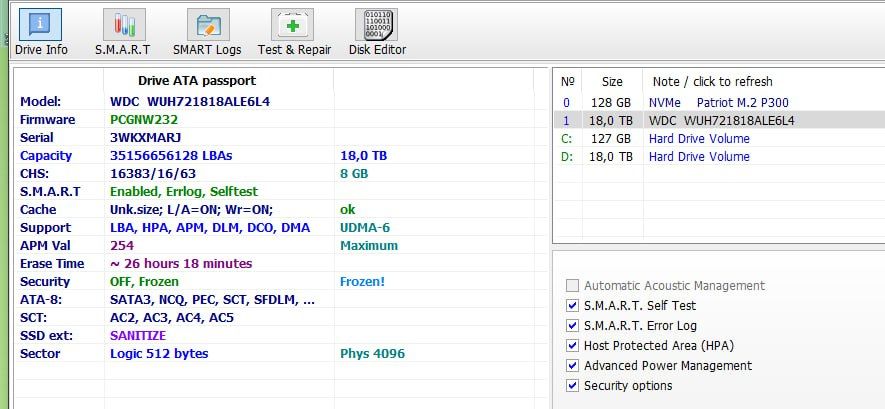Click the № column header
The height and width of the screenshot is (409, 885).
pos(567,81)
